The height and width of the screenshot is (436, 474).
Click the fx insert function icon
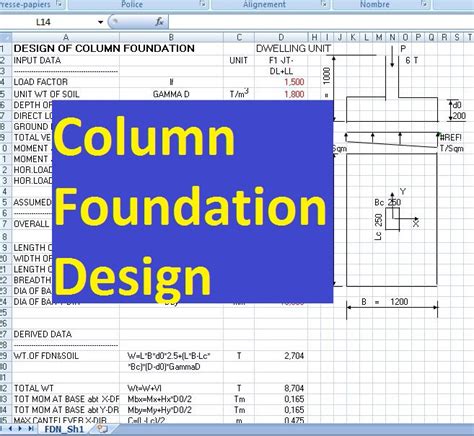159,22
